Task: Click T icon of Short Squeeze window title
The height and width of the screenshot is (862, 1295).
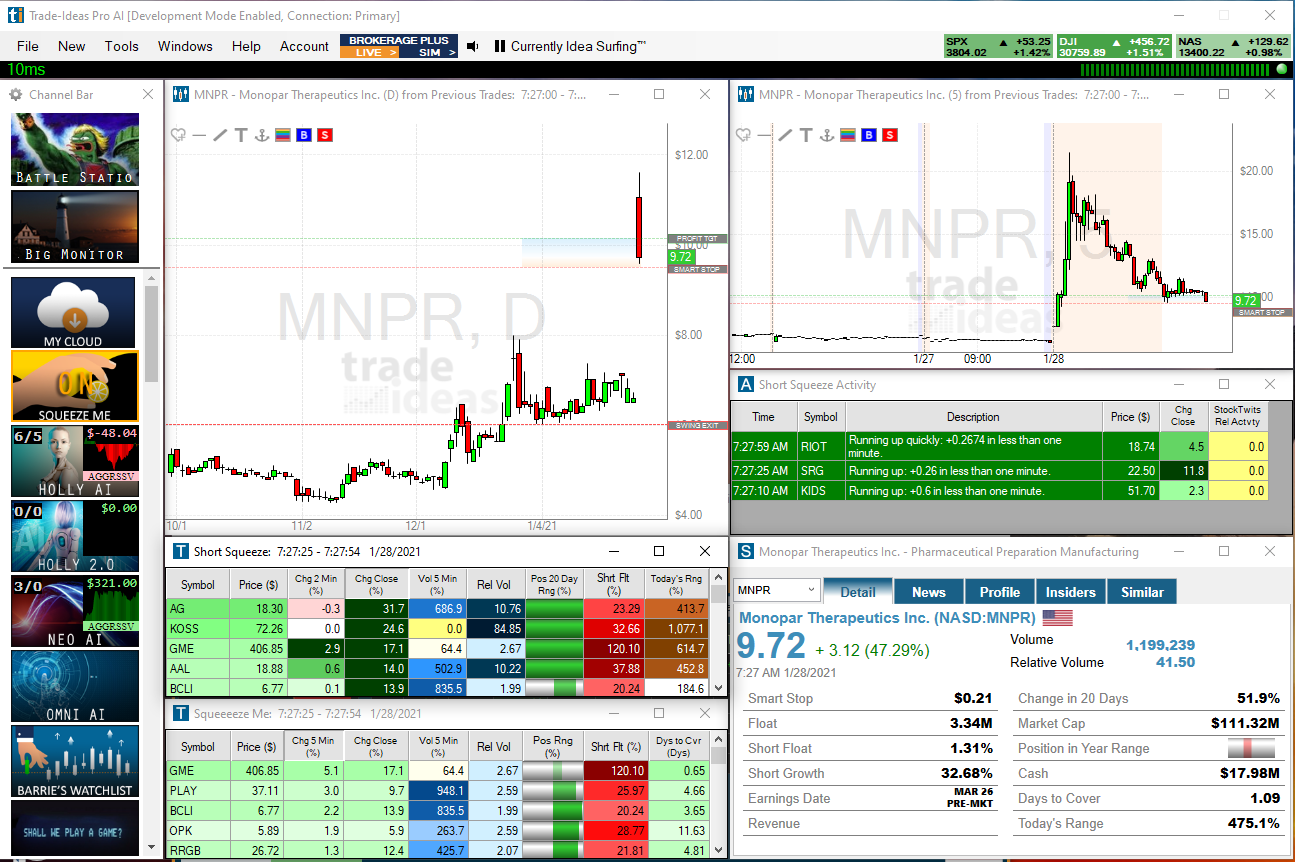Action: (180, 551)
